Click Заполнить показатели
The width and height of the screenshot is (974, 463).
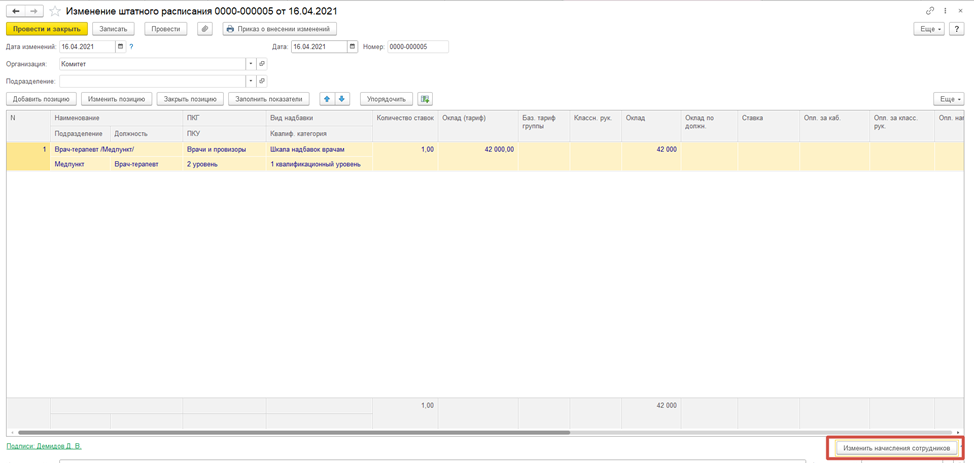click(x=268, y=99)
